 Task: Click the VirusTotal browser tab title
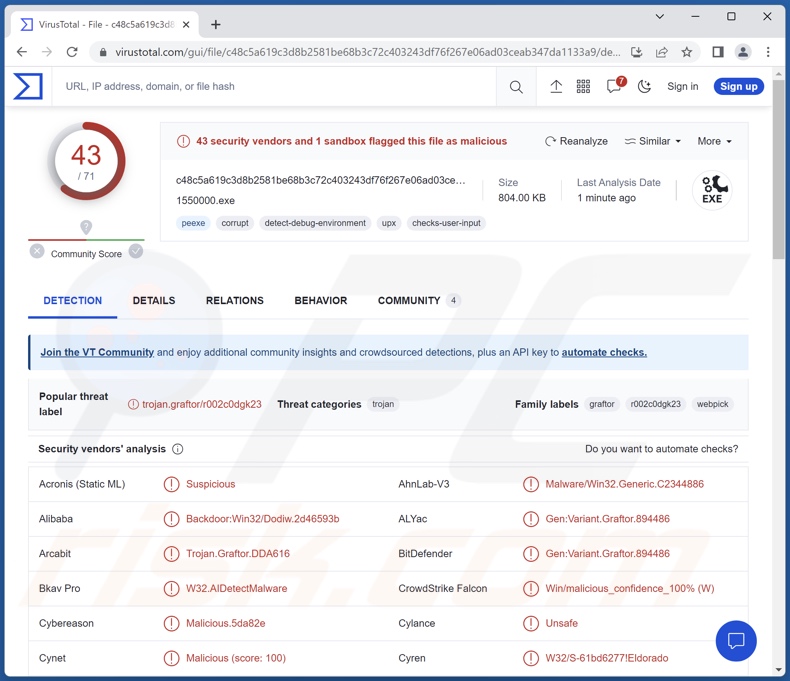(x=106, y=24)
